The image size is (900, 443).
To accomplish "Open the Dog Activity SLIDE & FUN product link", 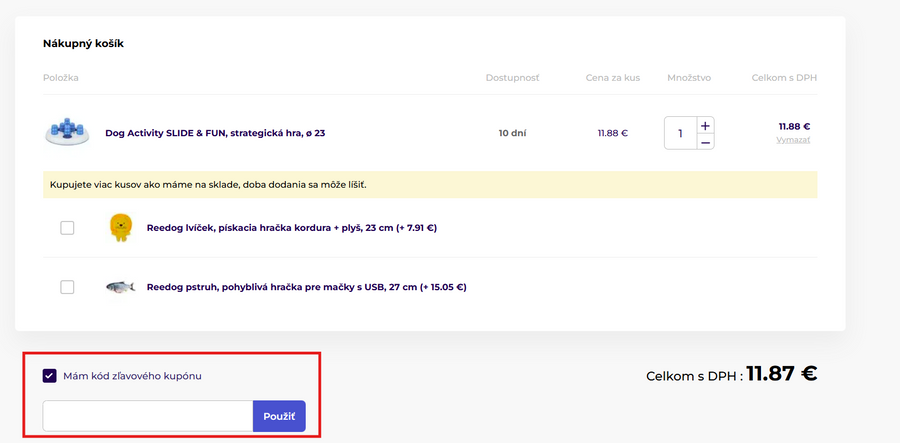I will [215, 133].
